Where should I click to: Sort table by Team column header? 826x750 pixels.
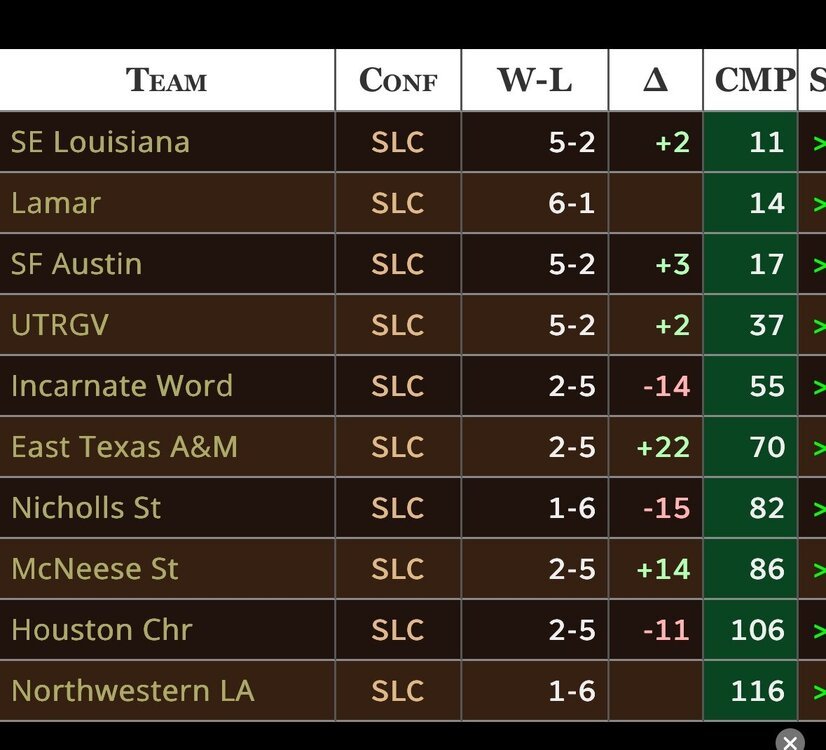point(166,80)
